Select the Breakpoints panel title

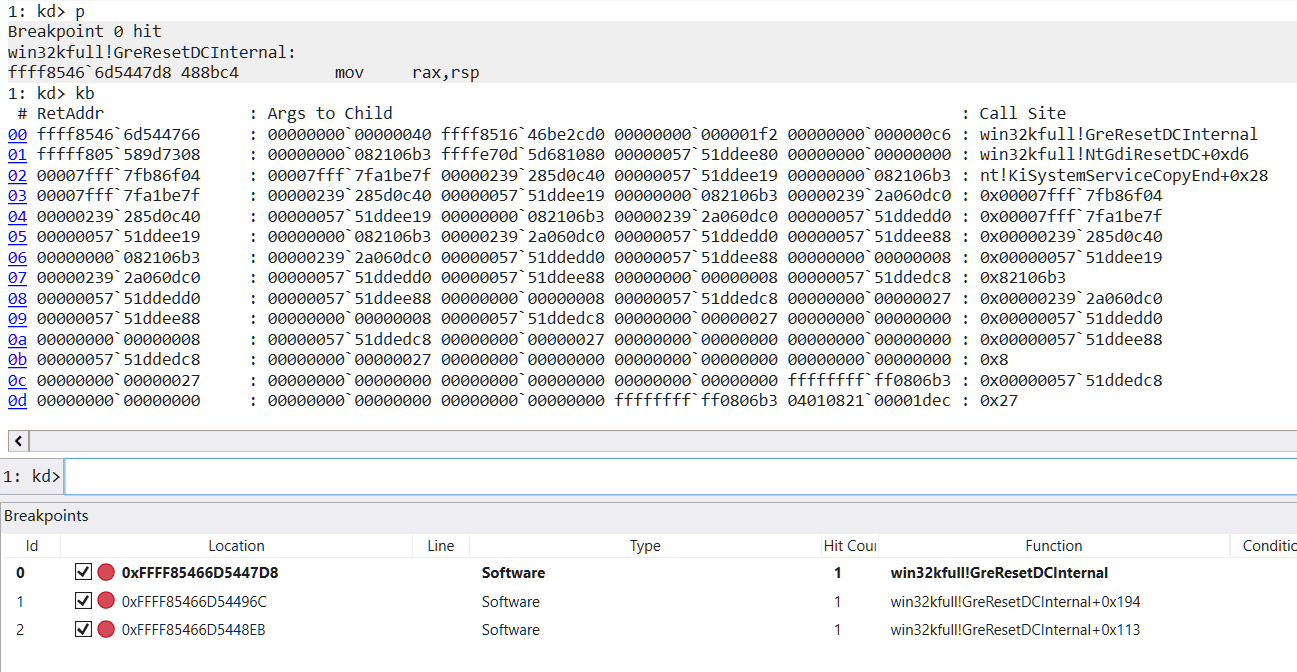pos(46,516)
